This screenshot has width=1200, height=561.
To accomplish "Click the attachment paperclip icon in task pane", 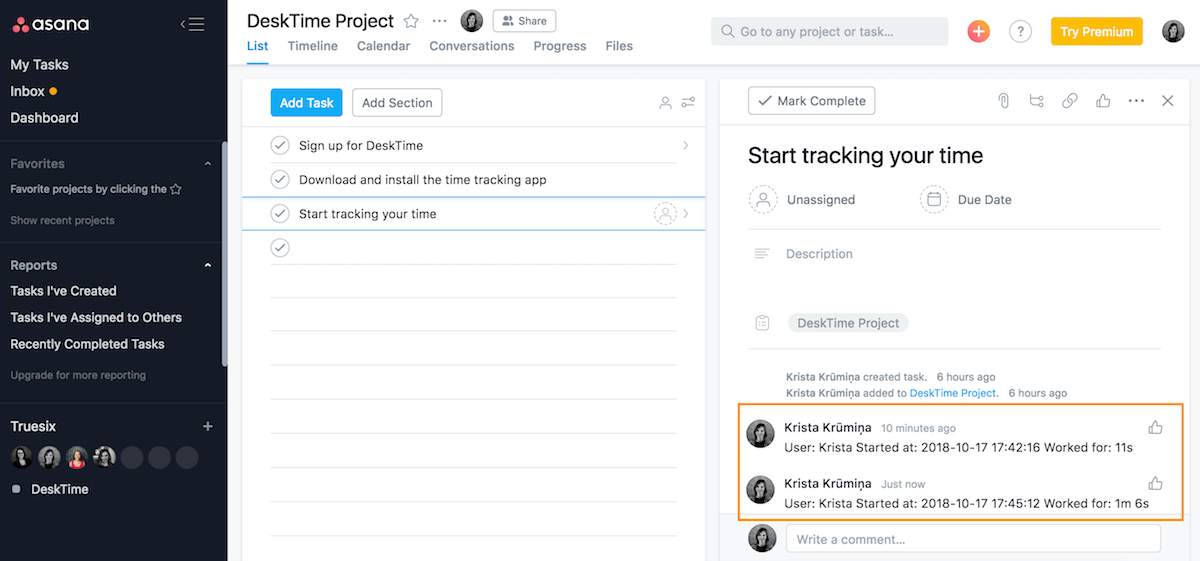I will coord(1004,101).
